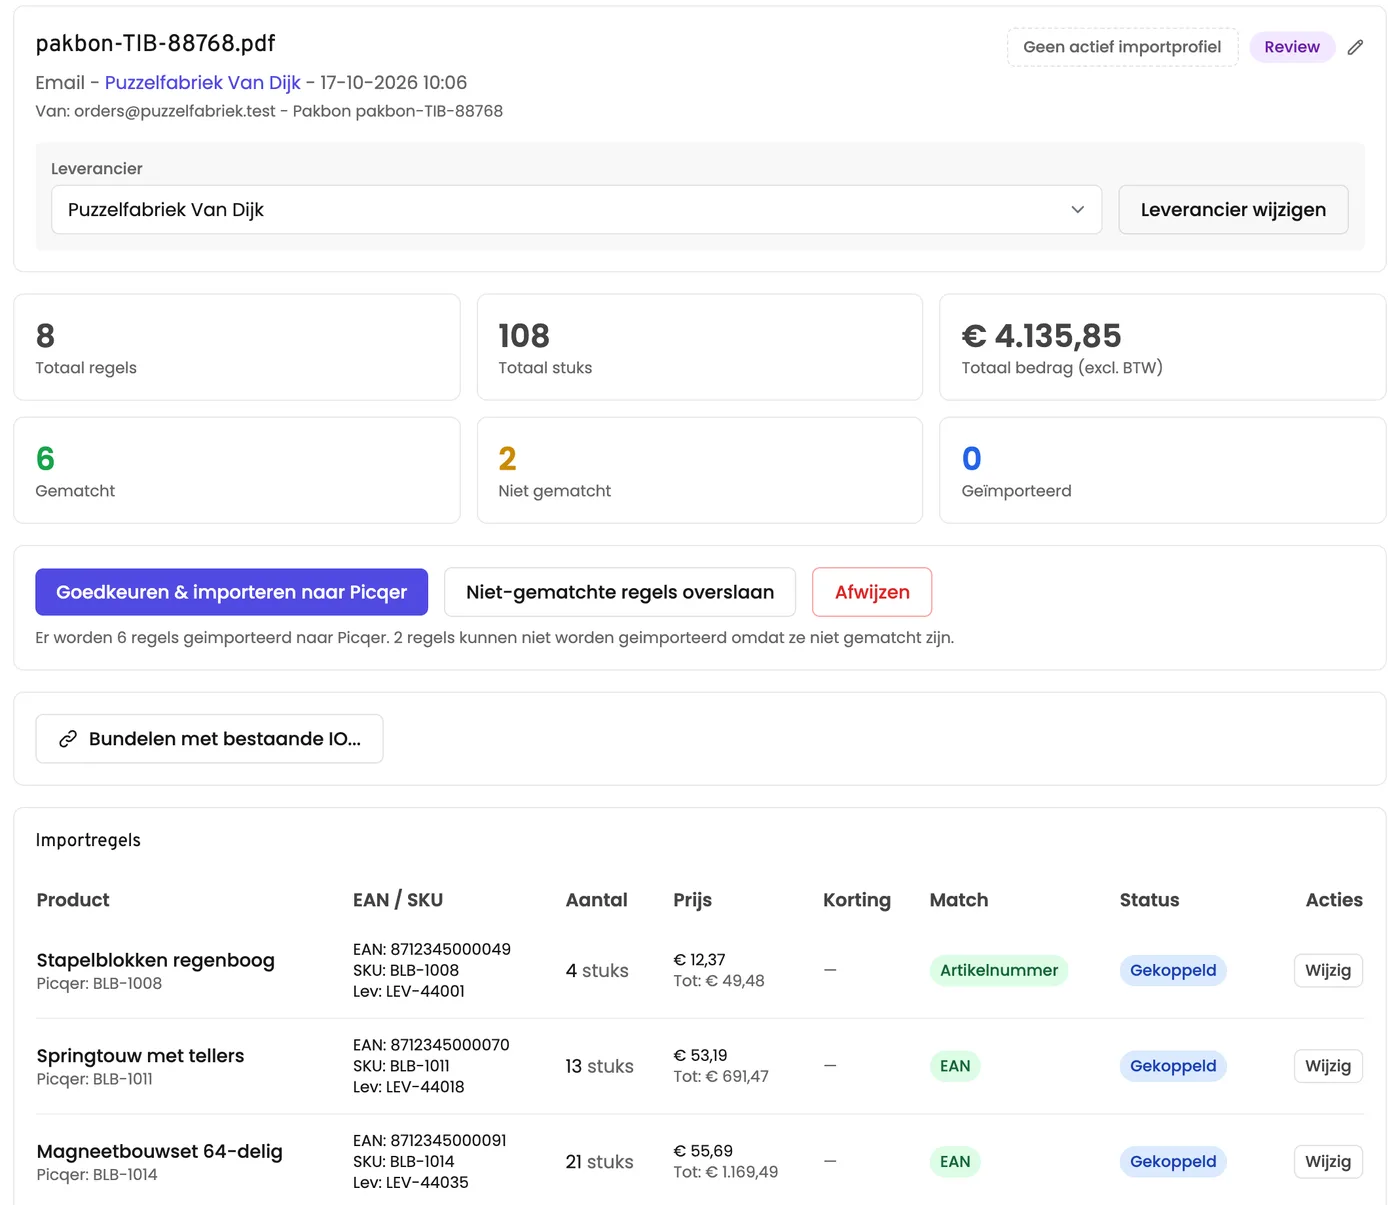Click the Importregels heading

[x=88, y=840]
